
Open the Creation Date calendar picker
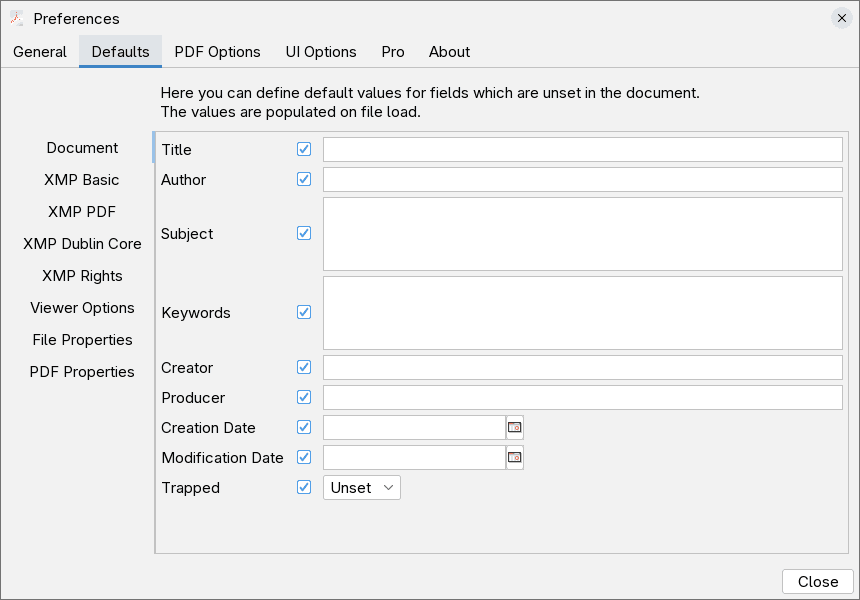pyautogui.click(x=515, y=428)
